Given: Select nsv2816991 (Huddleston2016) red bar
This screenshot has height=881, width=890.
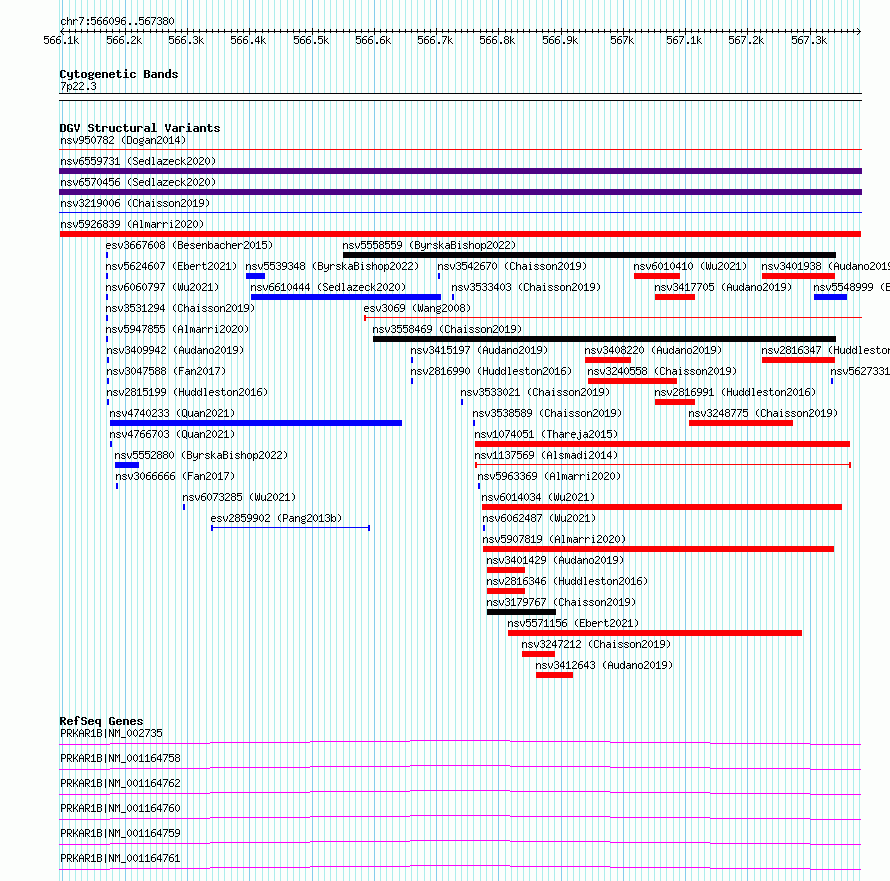Looking at the screenshot, I should [675, 402].
